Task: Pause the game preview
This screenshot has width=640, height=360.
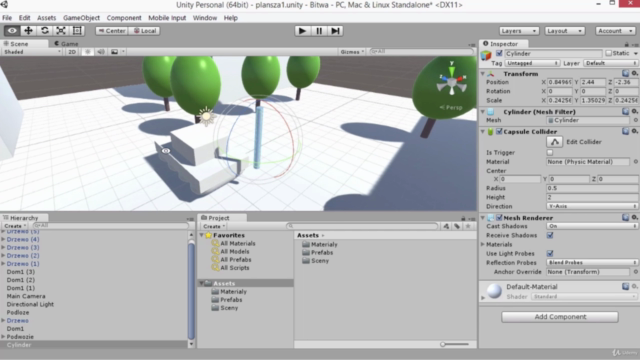Action: click(319, 31)
